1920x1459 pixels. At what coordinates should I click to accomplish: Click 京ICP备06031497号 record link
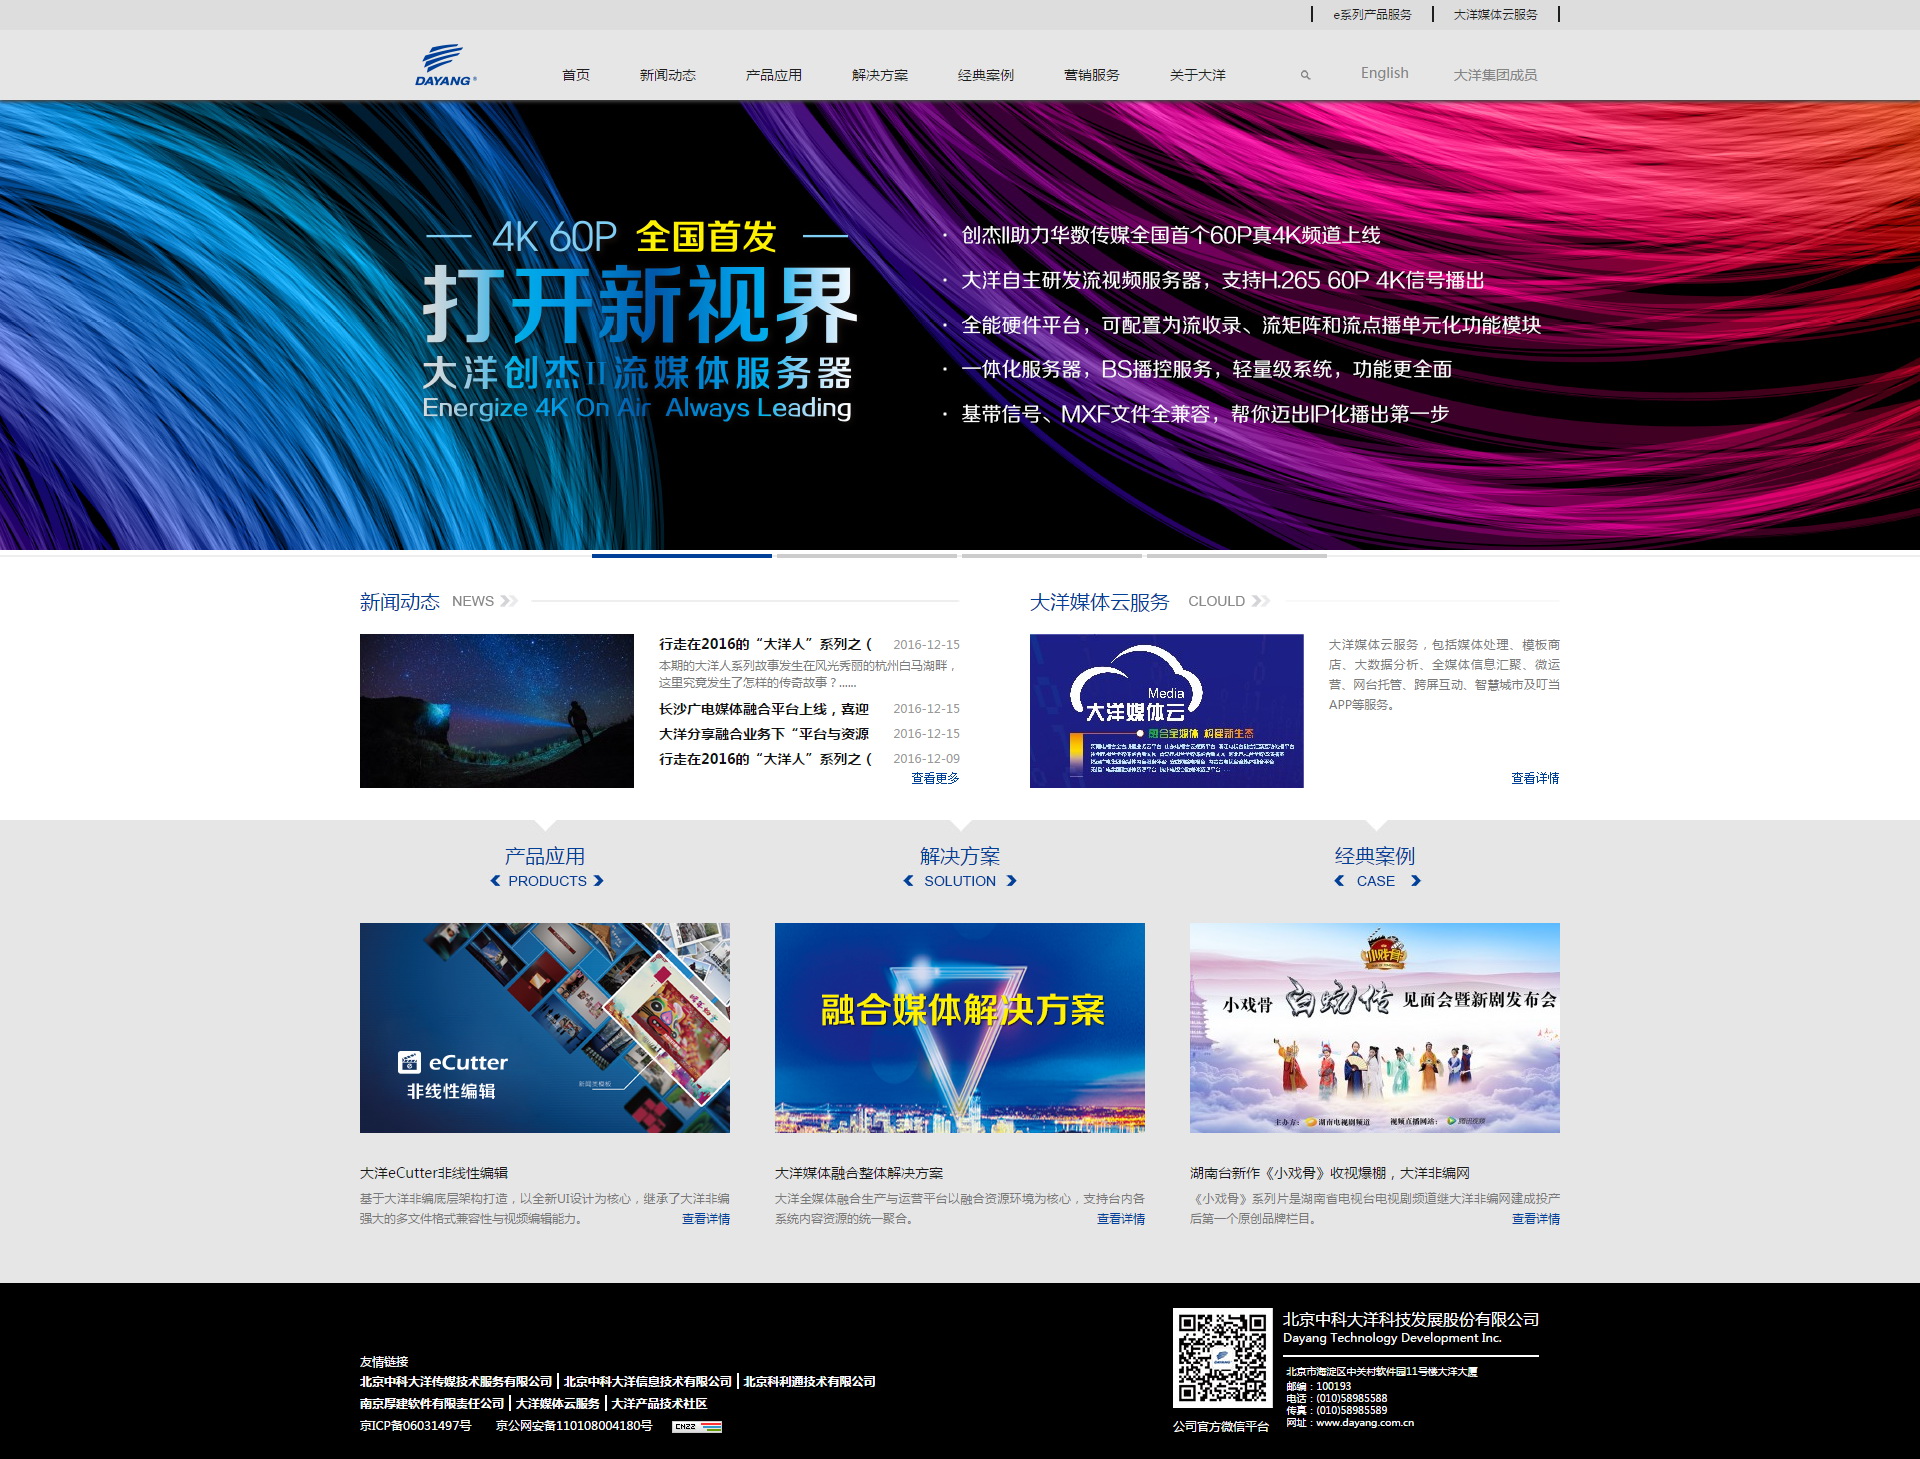(416, 1426)
